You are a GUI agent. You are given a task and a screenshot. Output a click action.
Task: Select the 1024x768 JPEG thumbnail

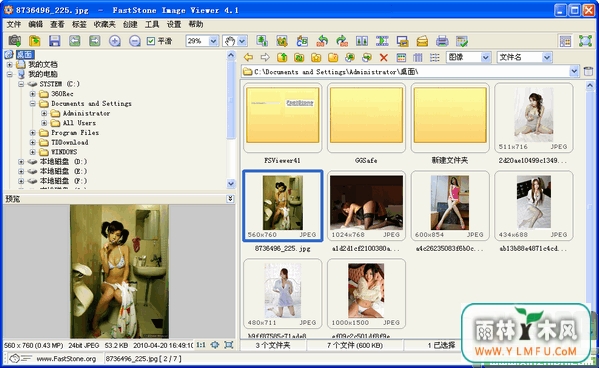click(366, 206)
